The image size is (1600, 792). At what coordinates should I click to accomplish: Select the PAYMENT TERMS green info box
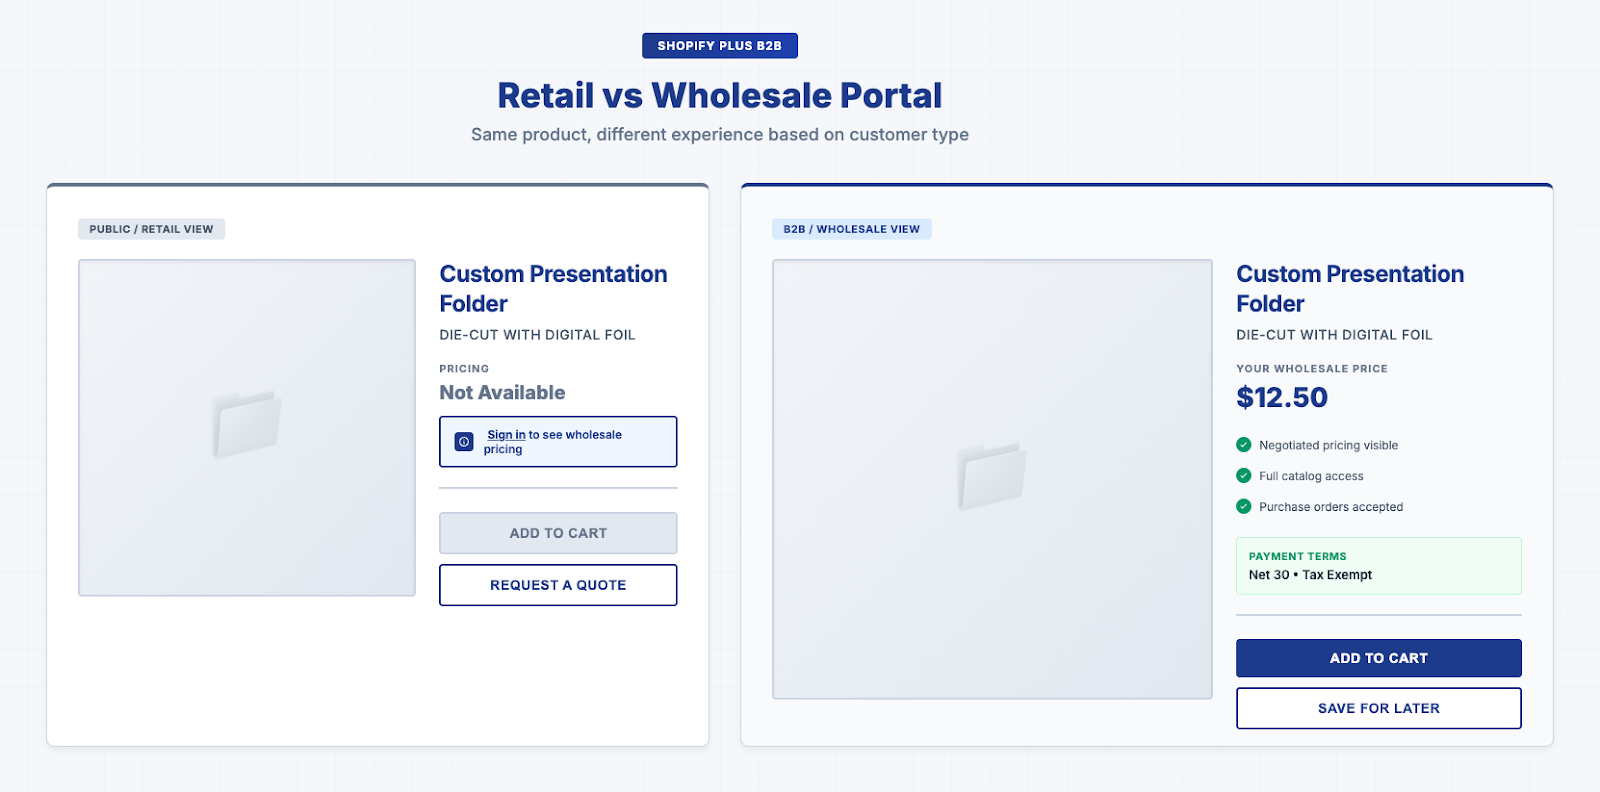(x=1378, y=565)
